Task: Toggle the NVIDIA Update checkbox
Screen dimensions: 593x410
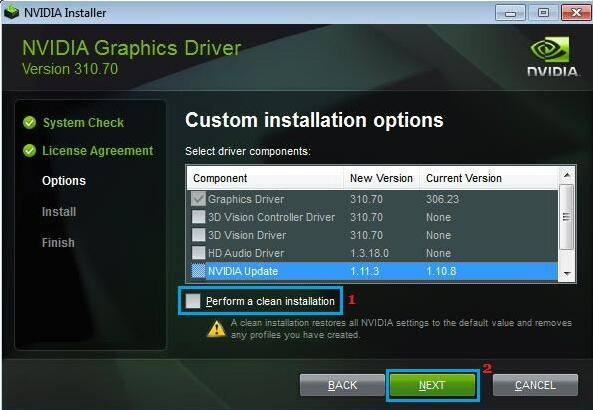Action: pos(199,271)
